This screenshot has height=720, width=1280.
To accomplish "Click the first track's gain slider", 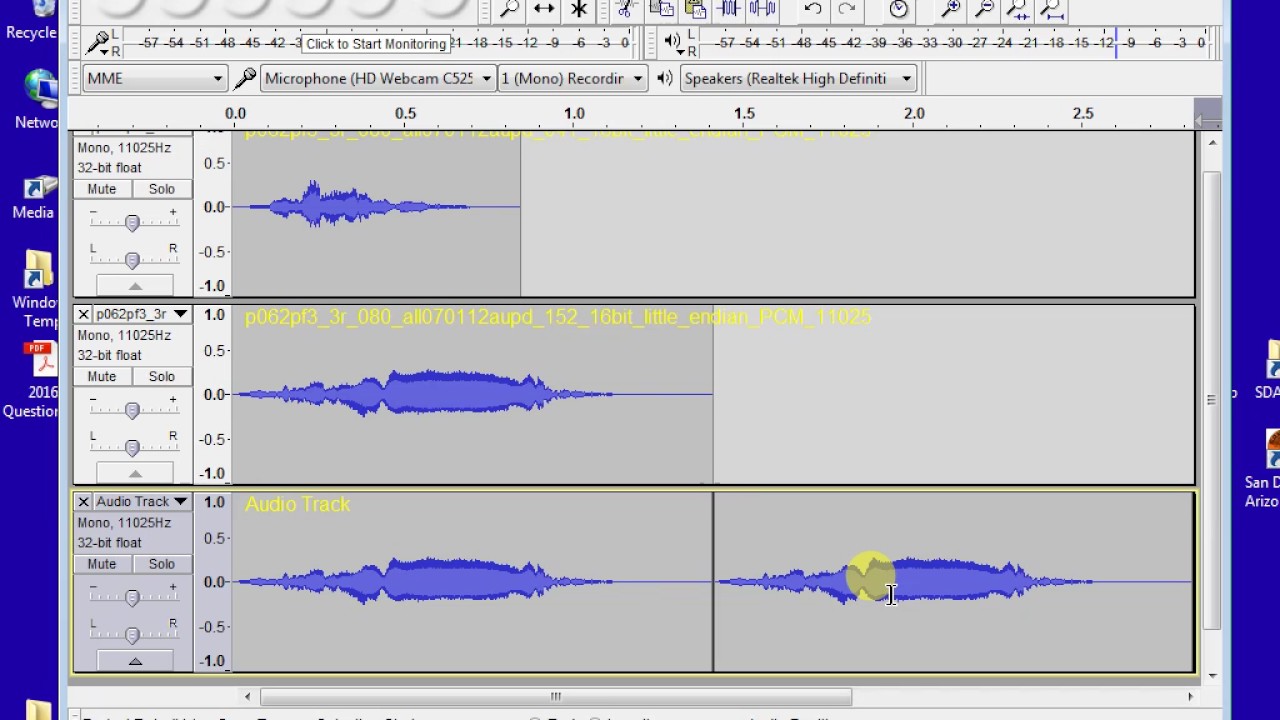I will (x=132, y=223).
